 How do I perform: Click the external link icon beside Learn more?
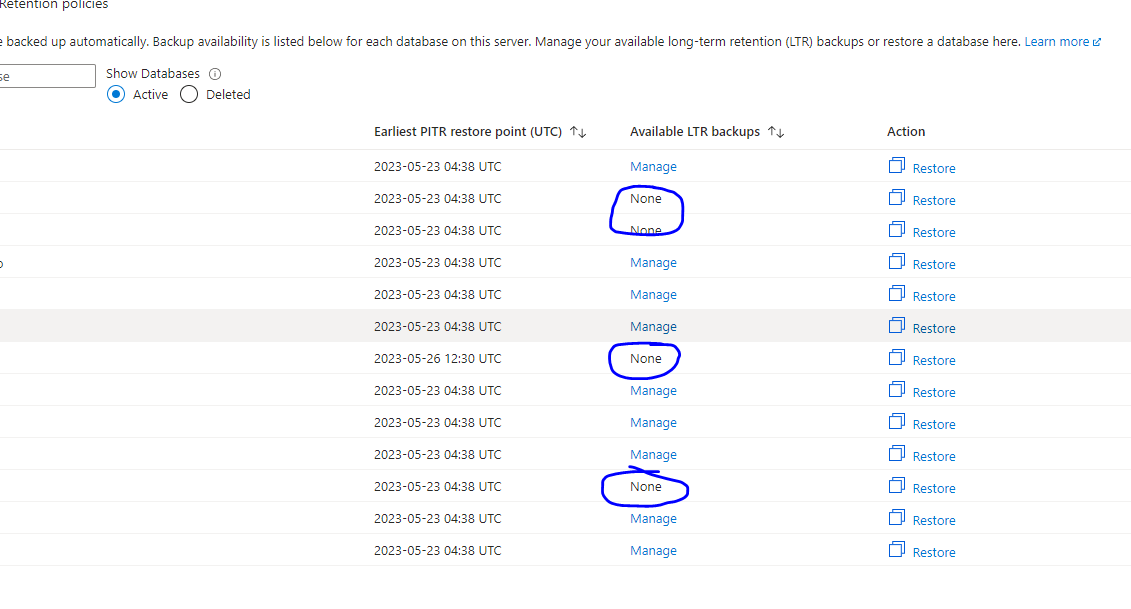[1097, 42]
